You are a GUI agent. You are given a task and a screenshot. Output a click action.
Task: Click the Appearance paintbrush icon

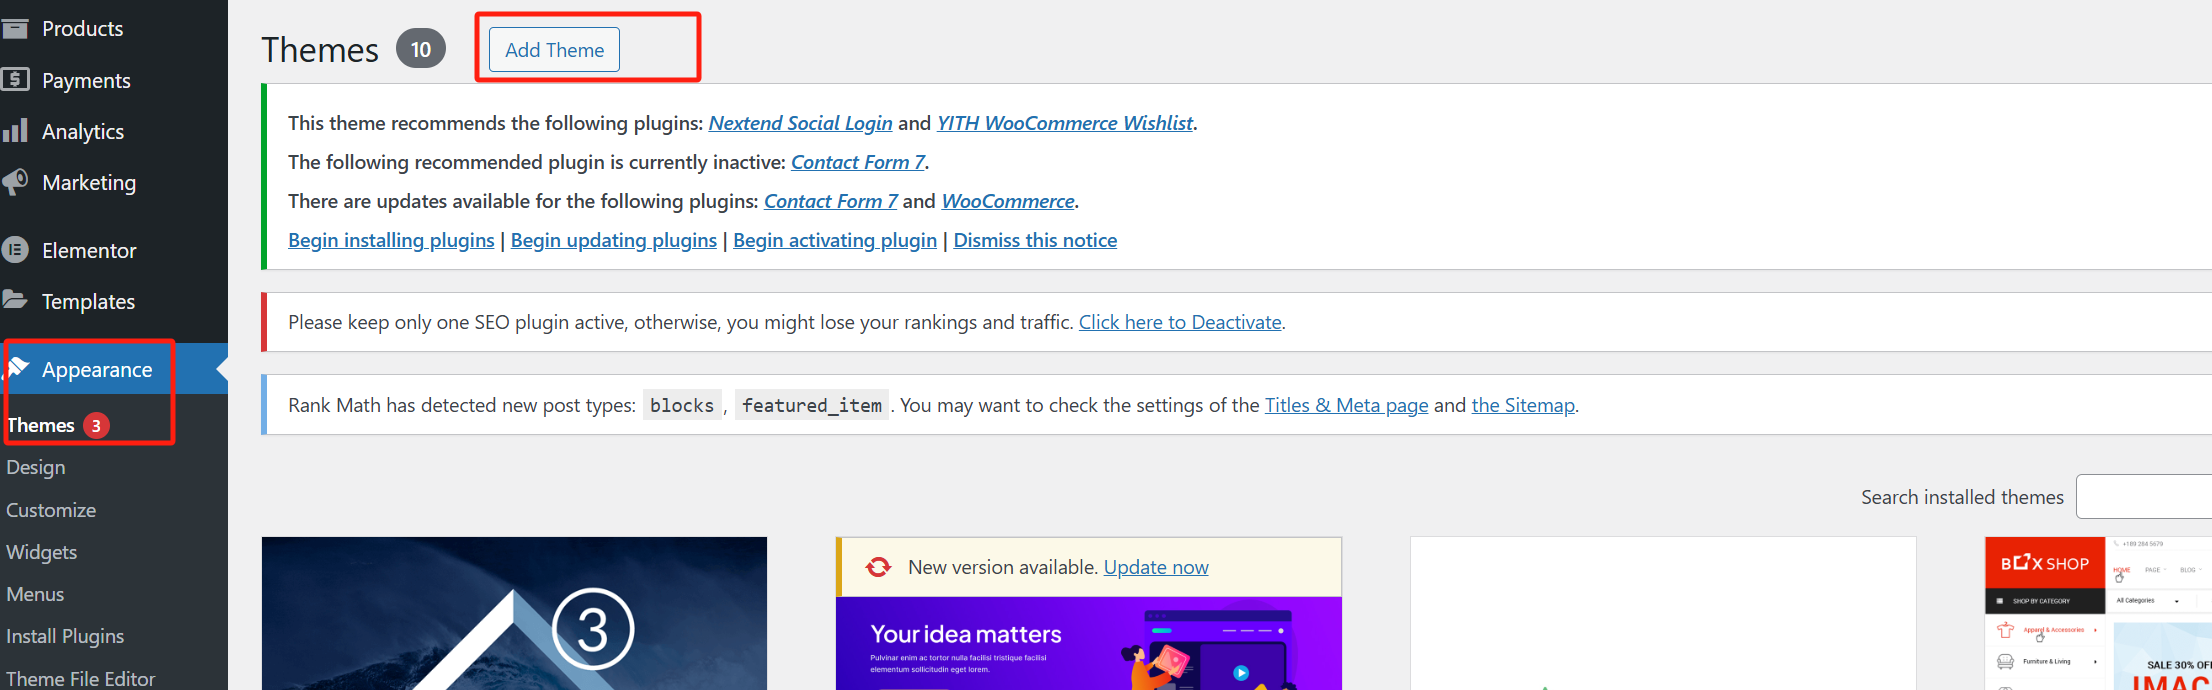[x=18, y=369]
